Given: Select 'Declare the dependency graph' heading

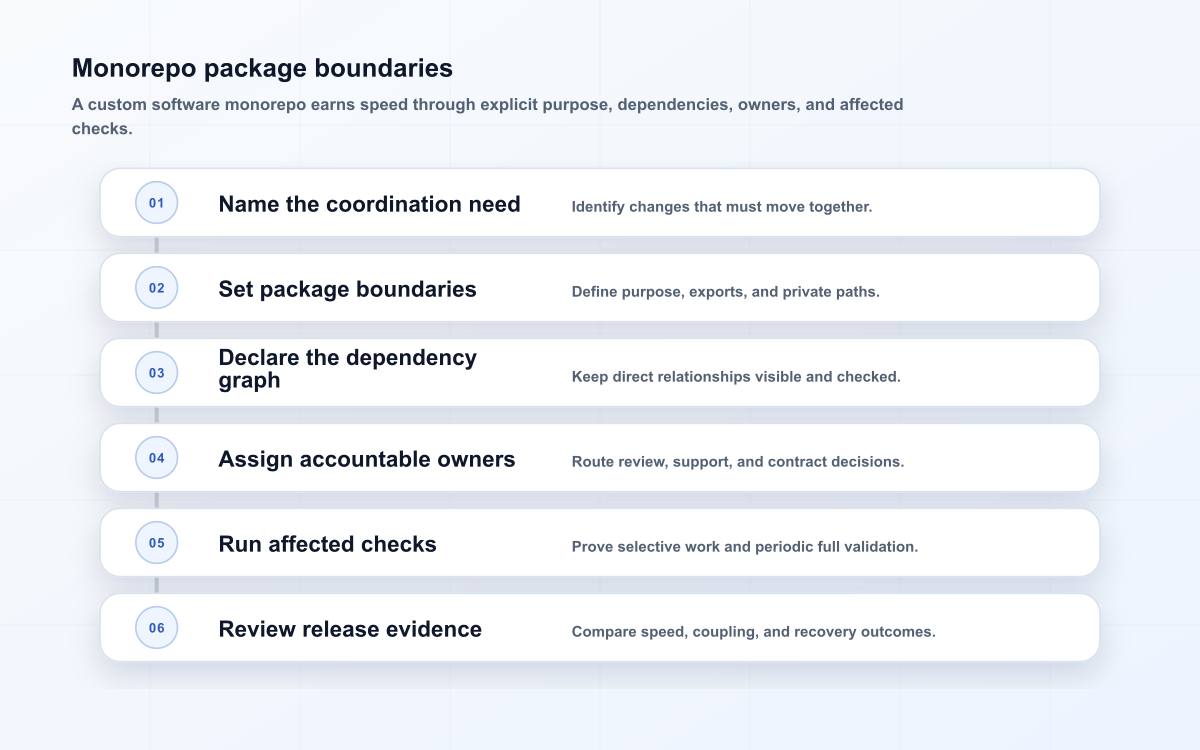Looking at the screenshot, I should [347, 369].
